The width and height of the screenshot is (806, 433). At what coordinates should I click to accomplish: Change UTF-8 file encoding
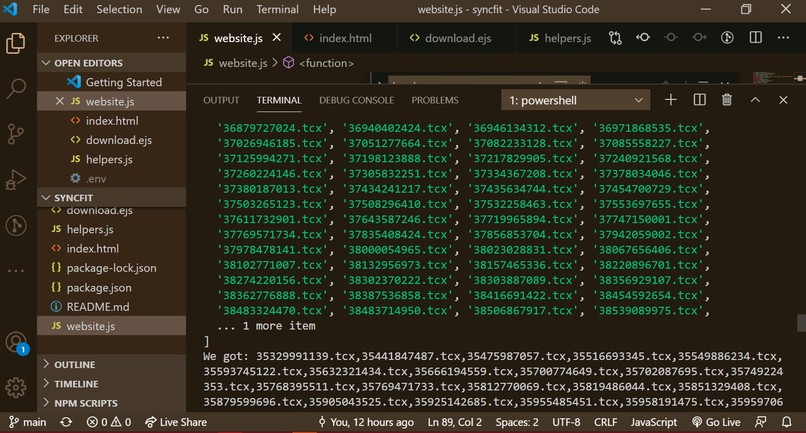pyautogui.click(x=566, y=422)
